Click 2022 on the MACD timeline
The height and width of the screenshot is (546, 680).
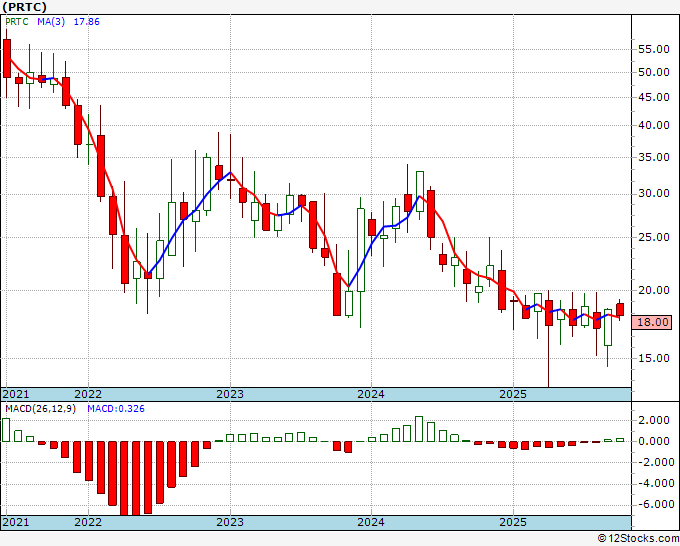(x=88, y=522)
